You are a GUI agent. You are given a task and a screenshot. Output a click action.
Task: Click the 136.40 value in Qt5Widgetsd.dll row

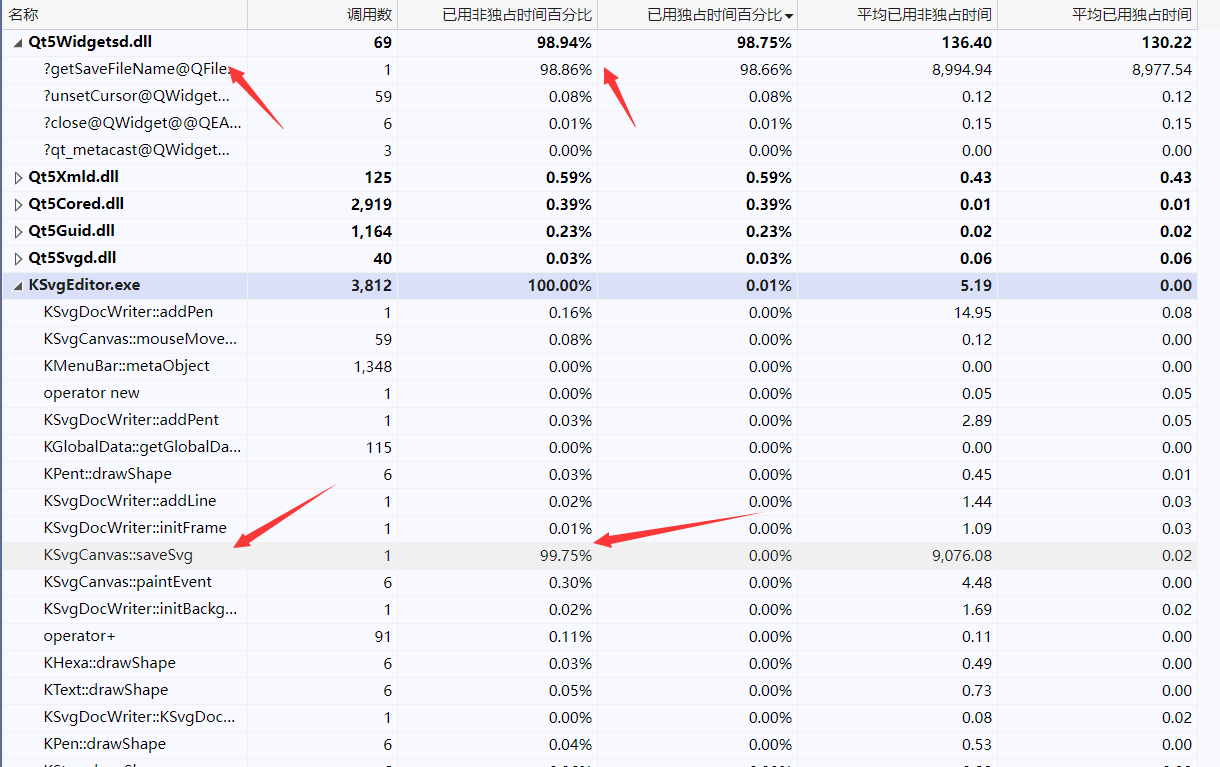tap(967, 43)
